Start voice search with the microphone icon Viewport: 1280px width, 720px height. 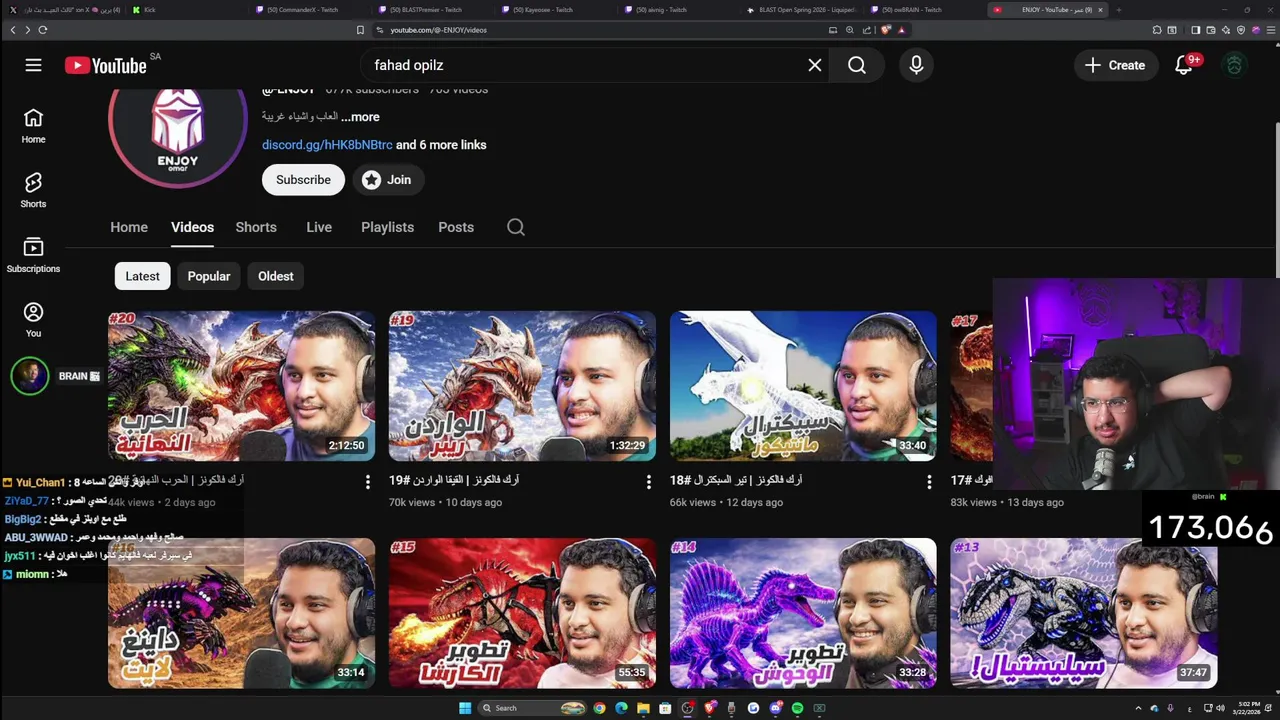pos(916,65)
